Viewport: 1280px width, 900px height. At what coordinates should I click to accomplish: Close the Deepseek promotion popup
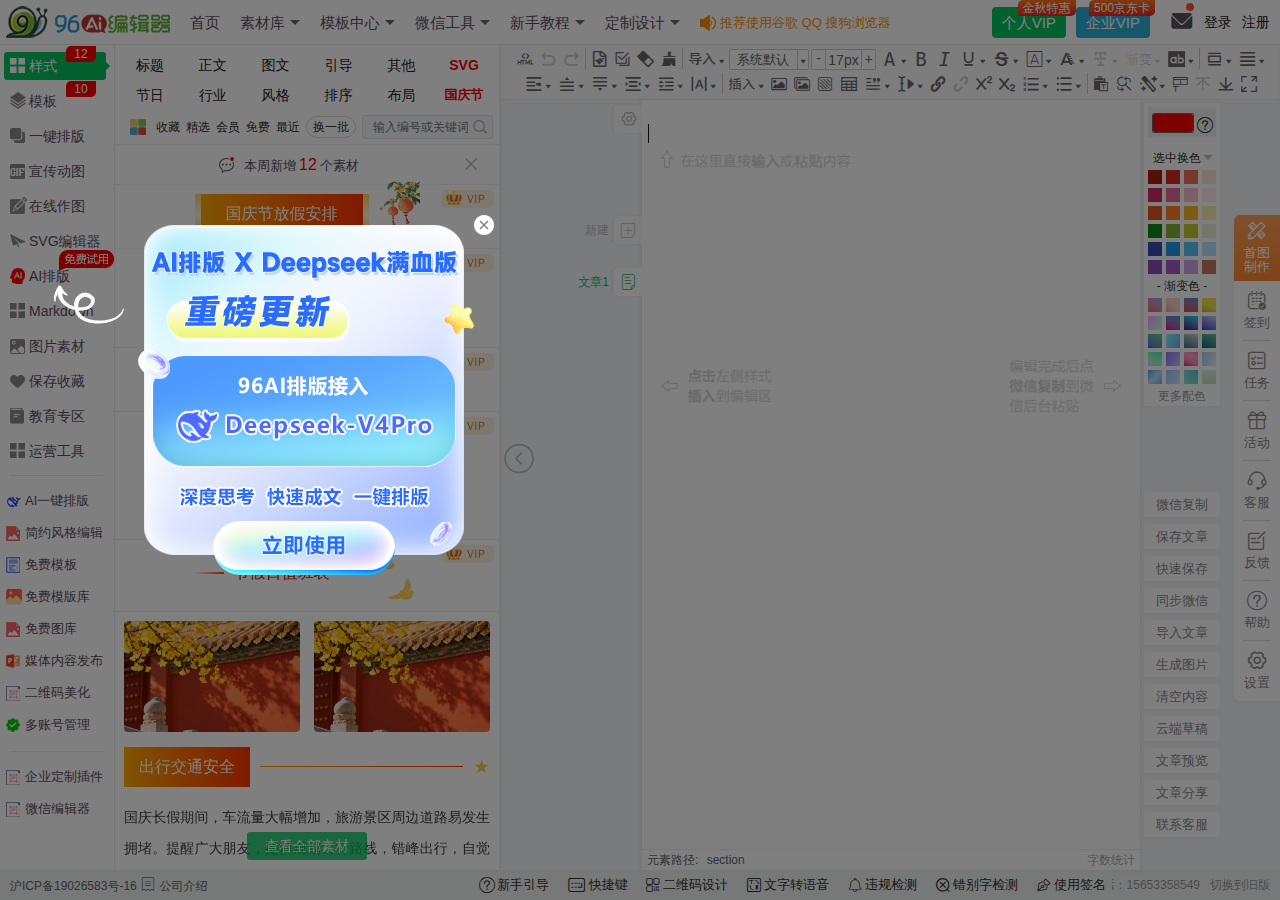coord(484,225)
